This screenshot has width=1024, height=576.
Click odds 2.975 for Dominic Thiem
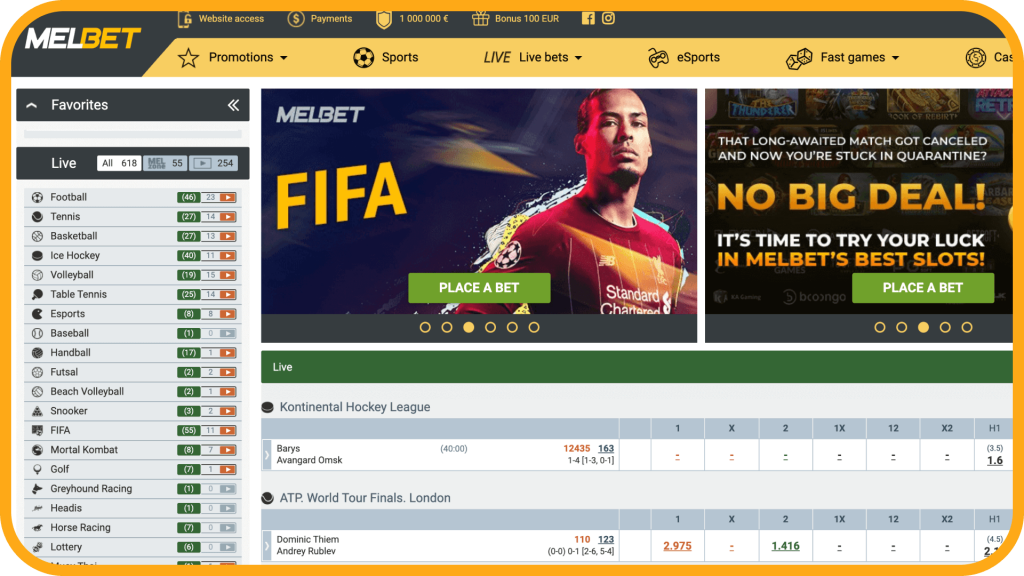tap(677, 546)
